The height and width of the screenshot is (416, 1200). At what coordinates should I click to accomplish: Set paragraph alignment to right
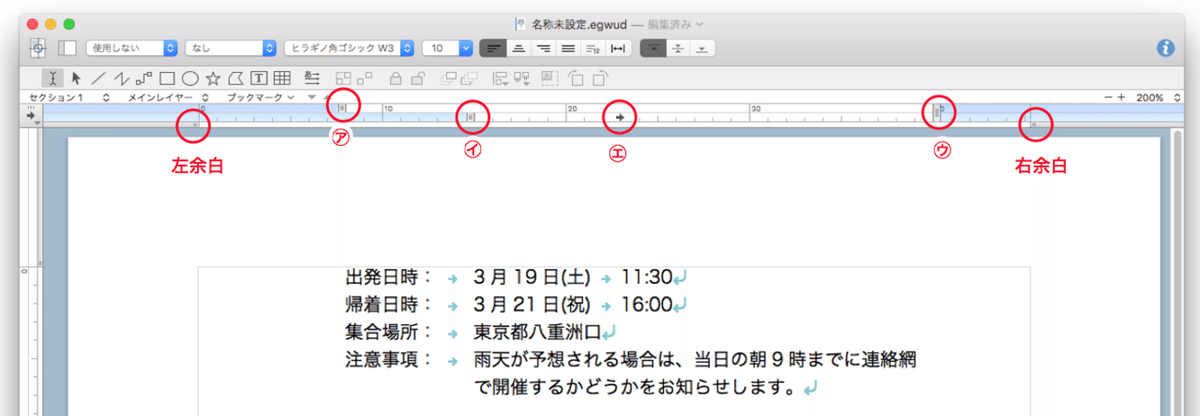543,47
